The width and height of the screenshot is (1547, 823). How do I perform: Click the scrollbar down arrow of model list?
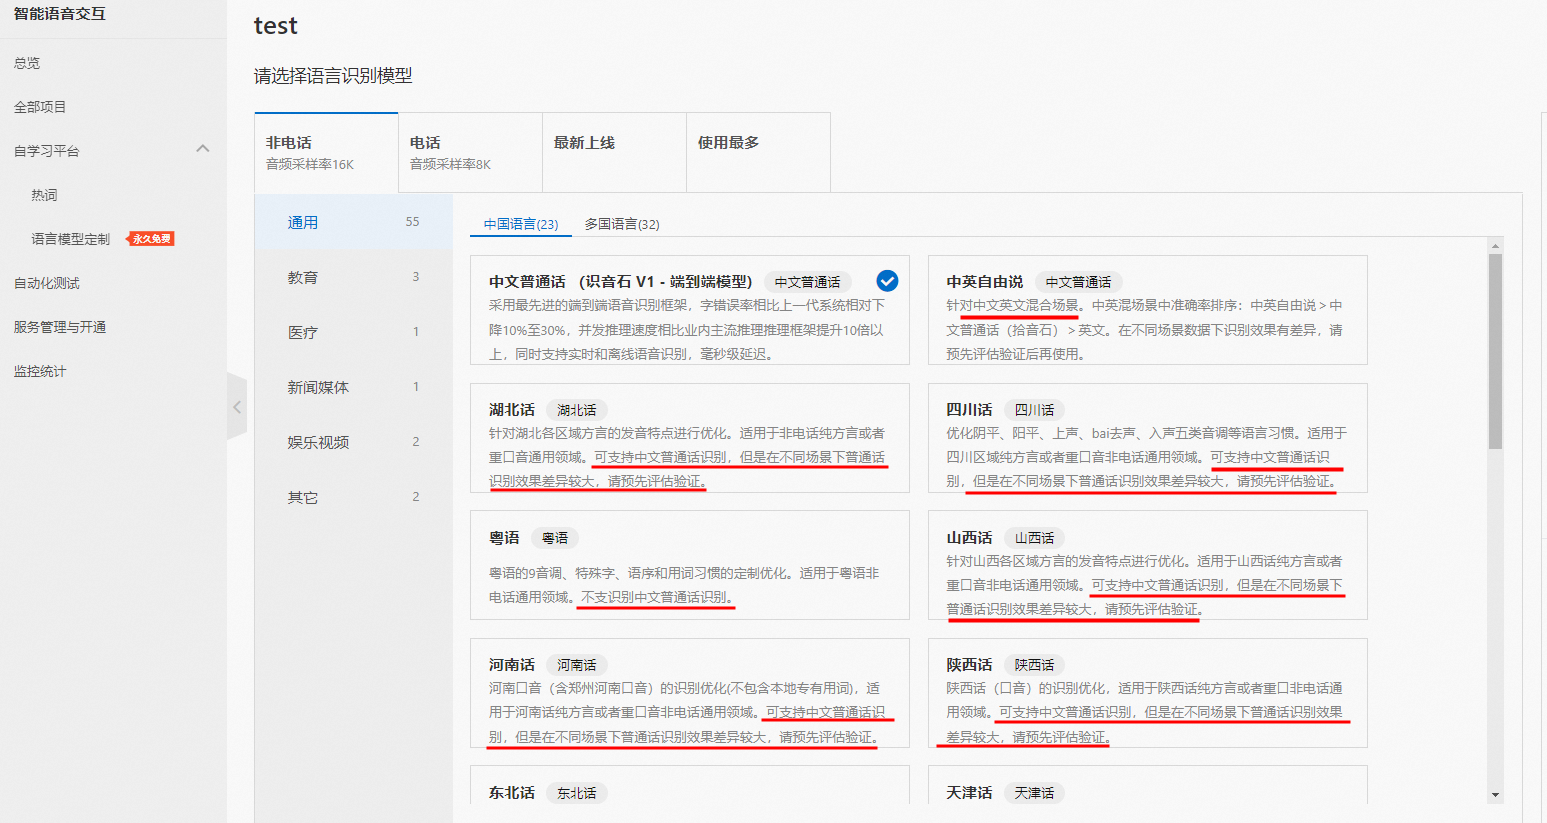1495,795
